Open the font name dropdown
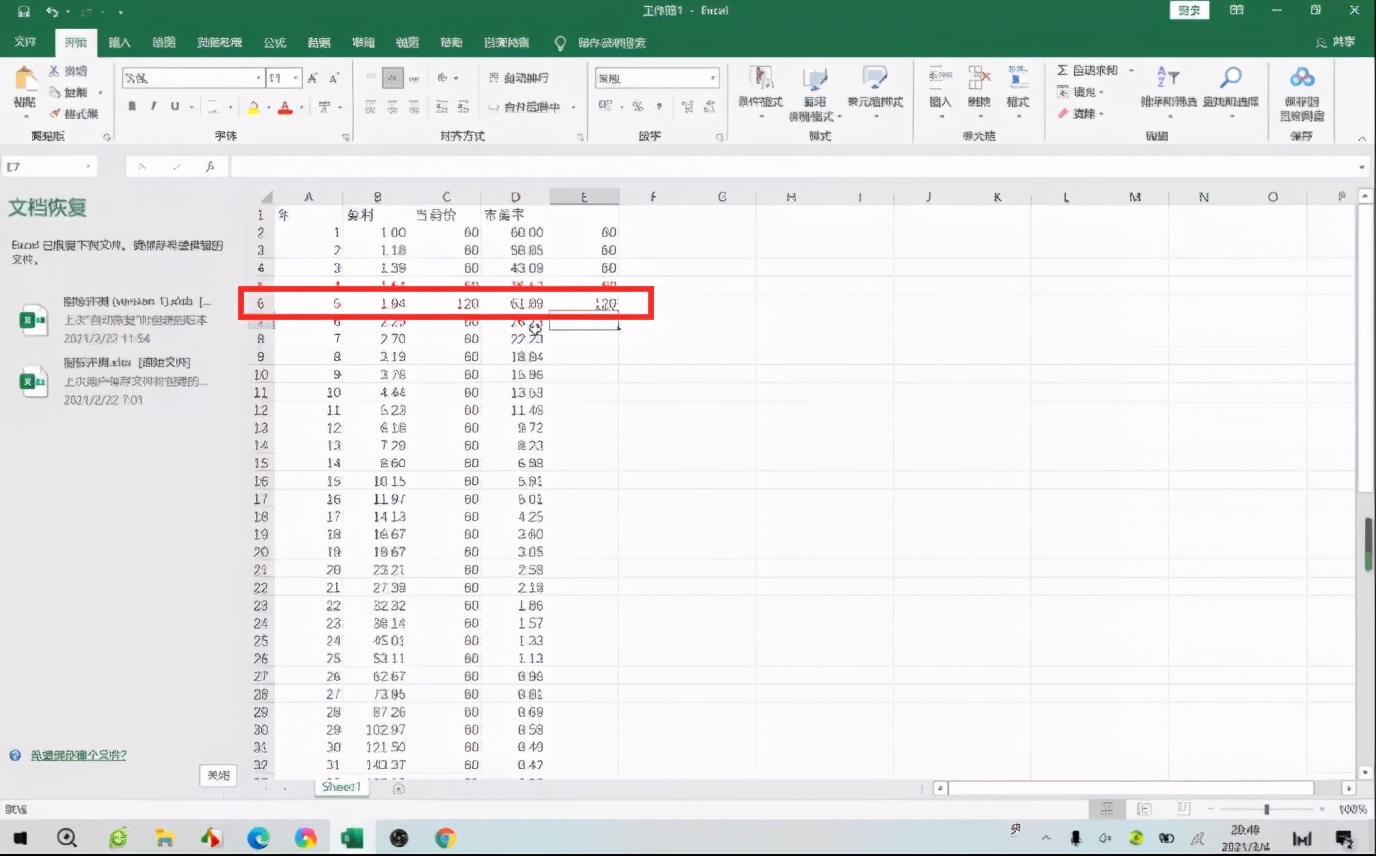 tap(258, 78)
